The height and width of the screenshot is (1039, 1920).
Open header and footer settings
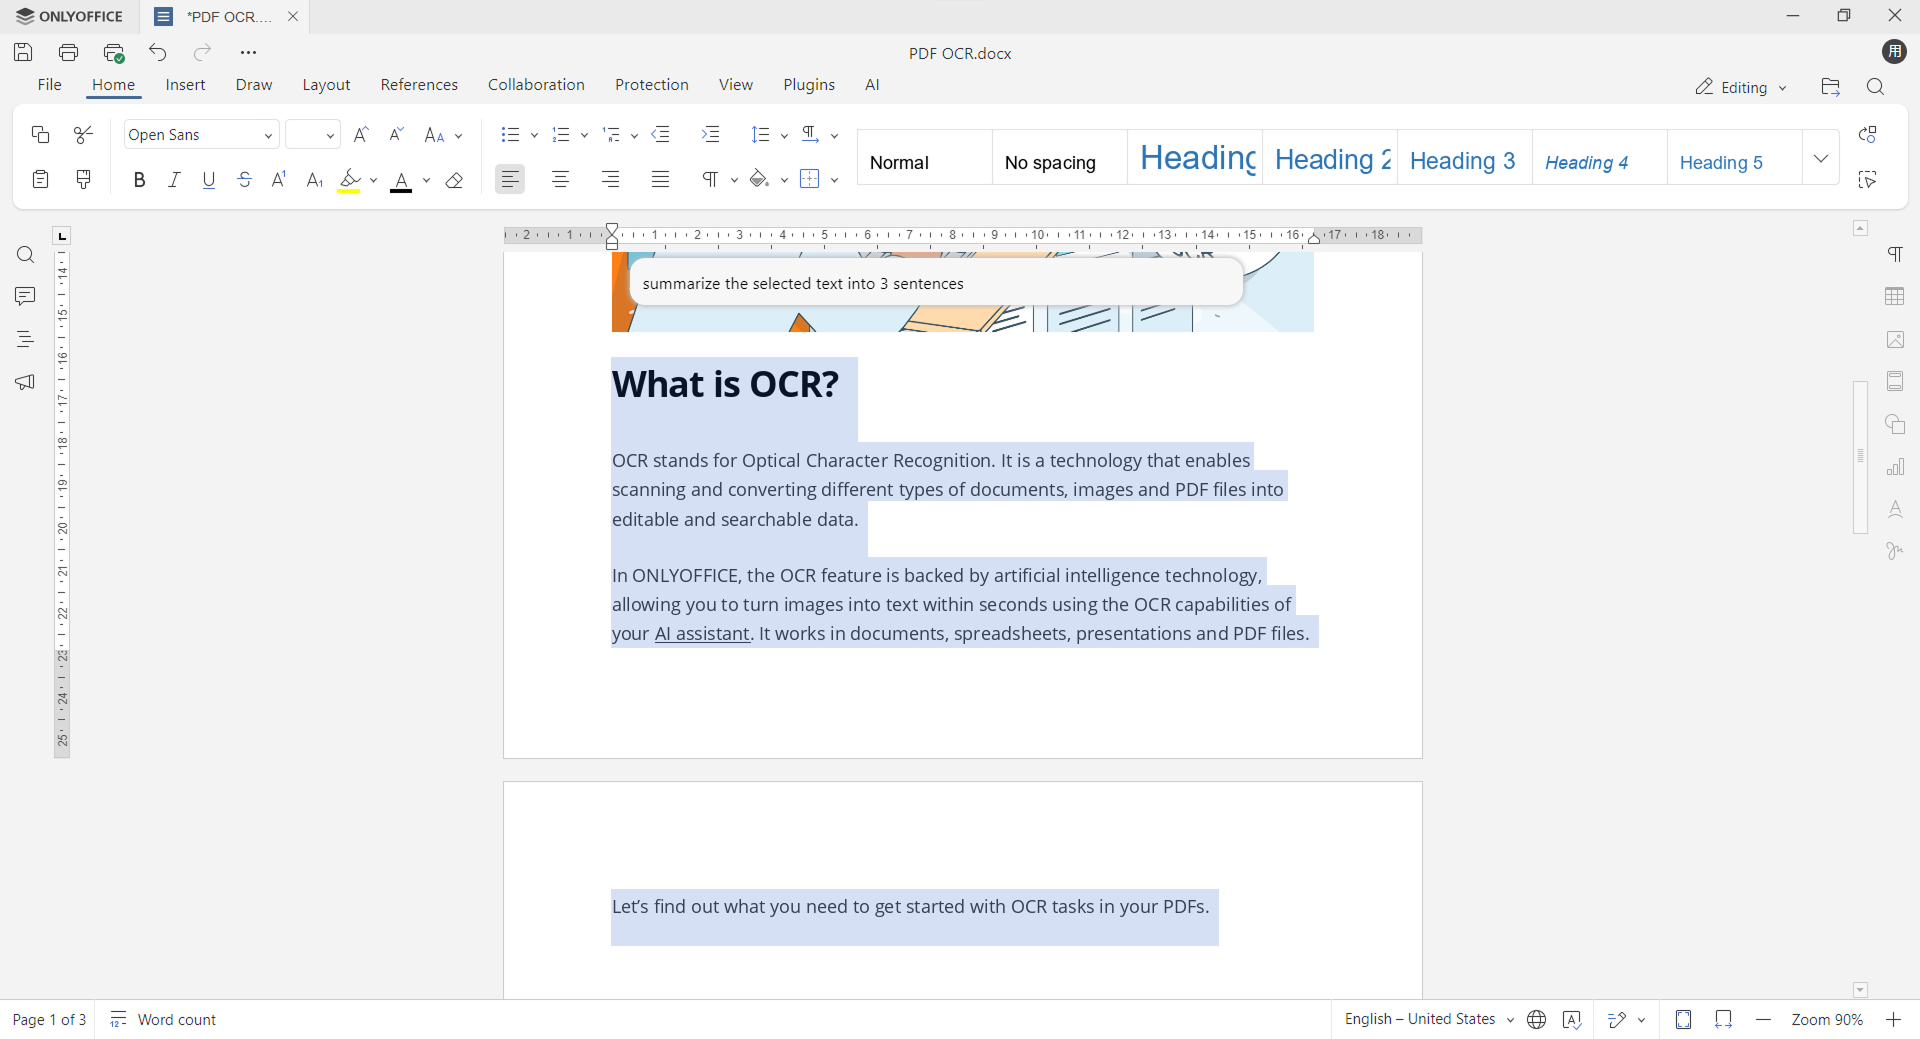coord(1895,382)
